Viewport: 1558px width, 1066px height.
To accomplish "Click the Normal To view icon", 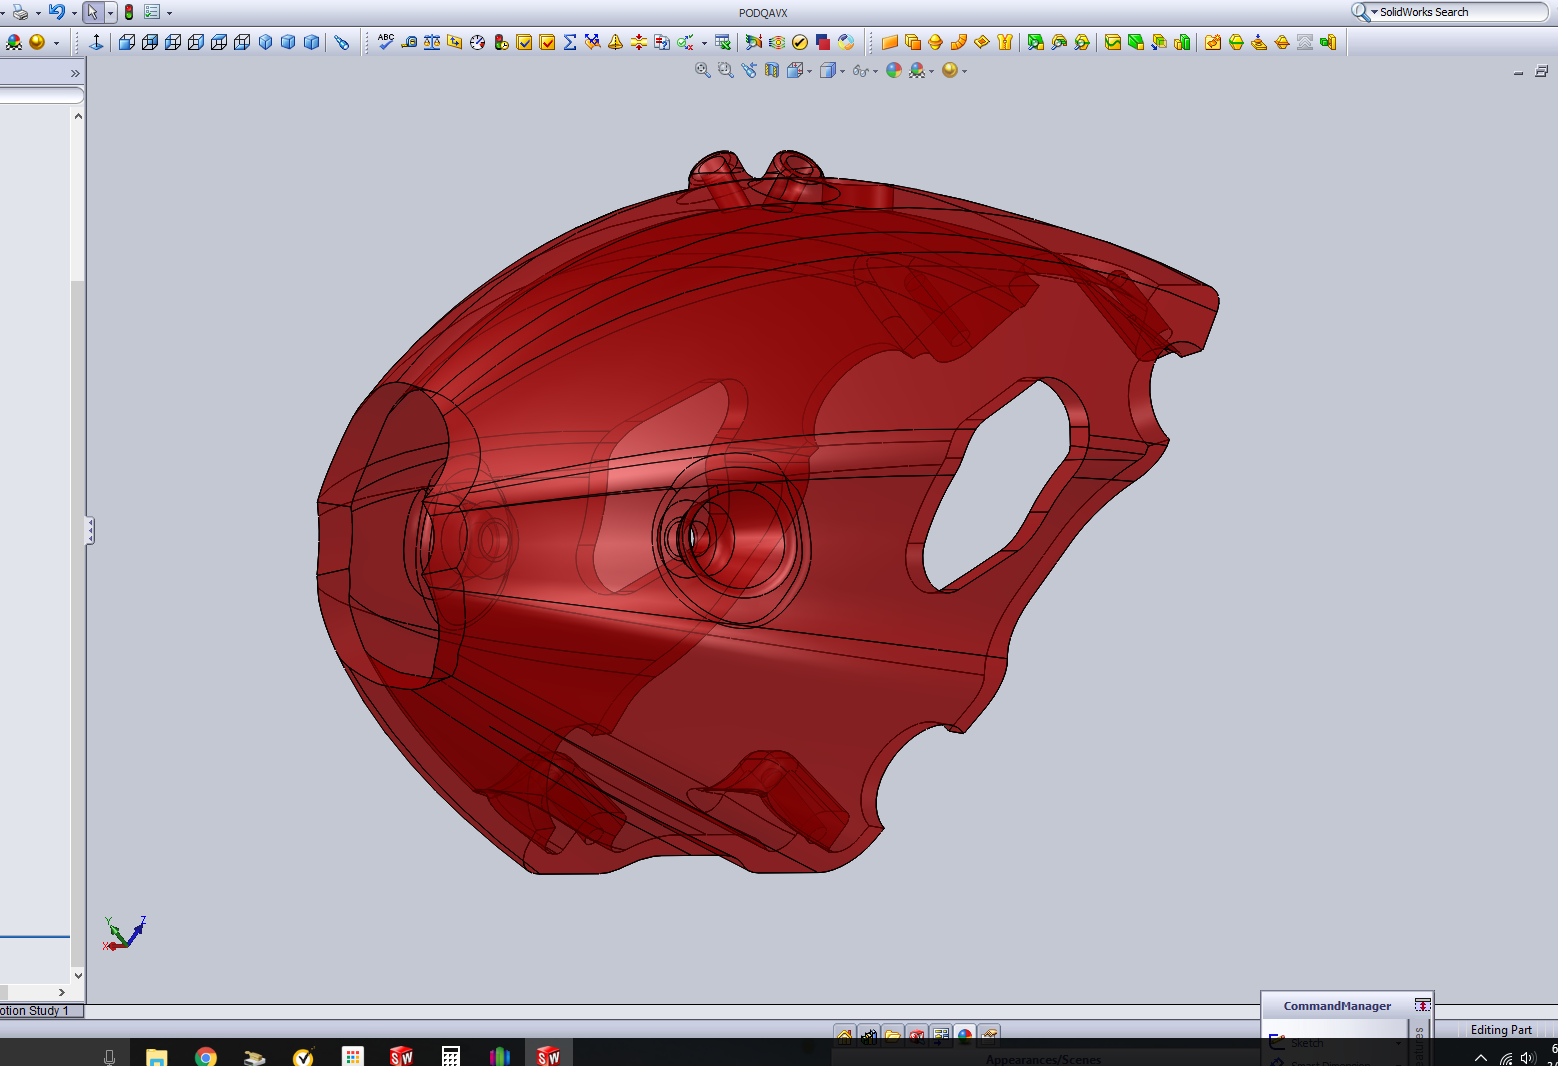I will [x=96, y=42].
